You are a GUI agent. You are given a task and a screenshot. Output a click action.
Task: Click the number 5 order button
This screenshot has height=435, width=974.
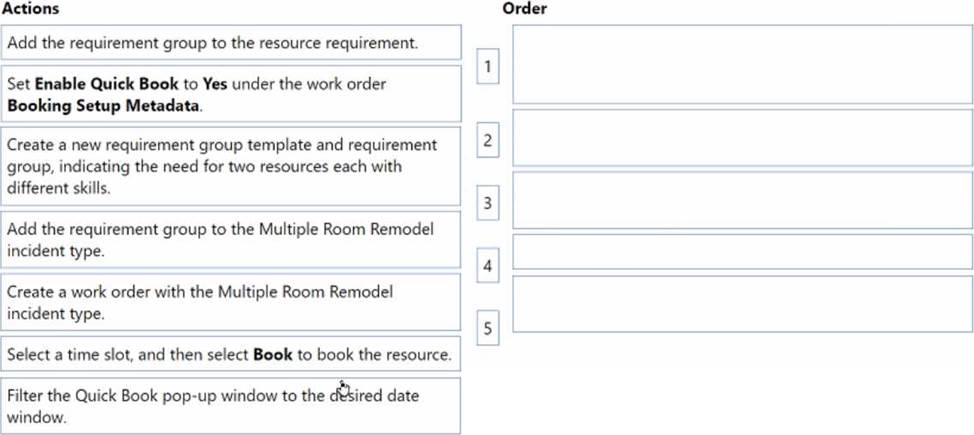pyautogui.click(x=488, y=327)
